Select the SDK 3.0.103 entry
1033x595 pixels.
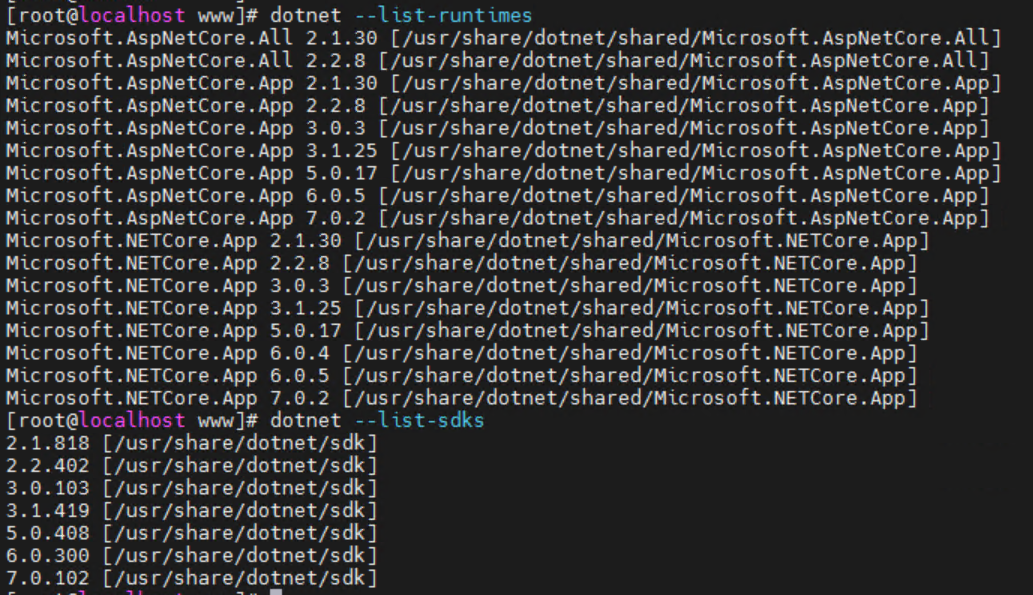click(x=191, y=488)
